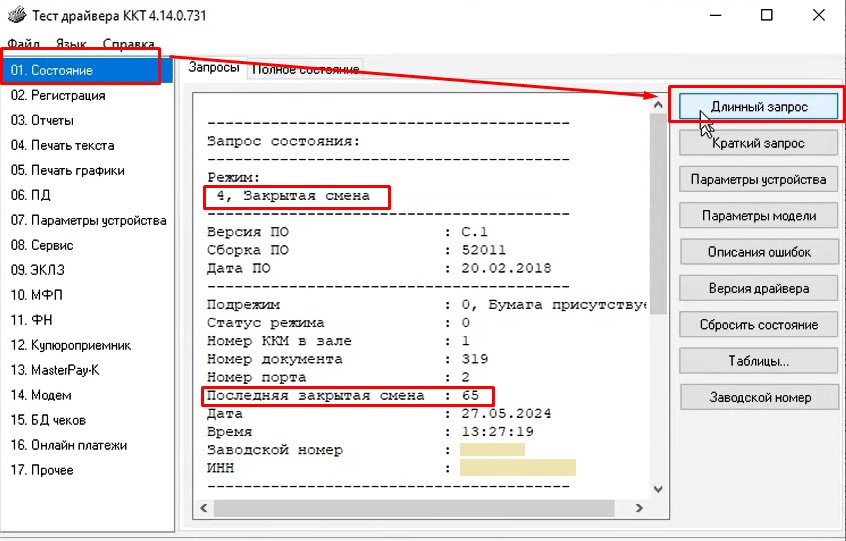Click the 'Последняя закрытая смена' line
The height and width of the screenshot is (541, 846).
(343, 396)
